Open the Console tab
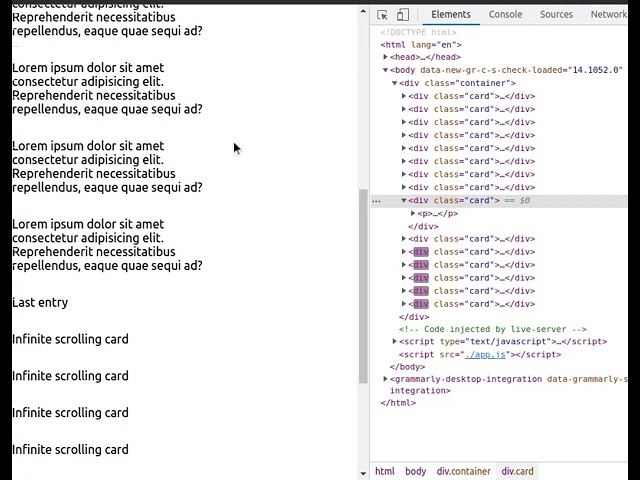 click(x=505, y=14)
